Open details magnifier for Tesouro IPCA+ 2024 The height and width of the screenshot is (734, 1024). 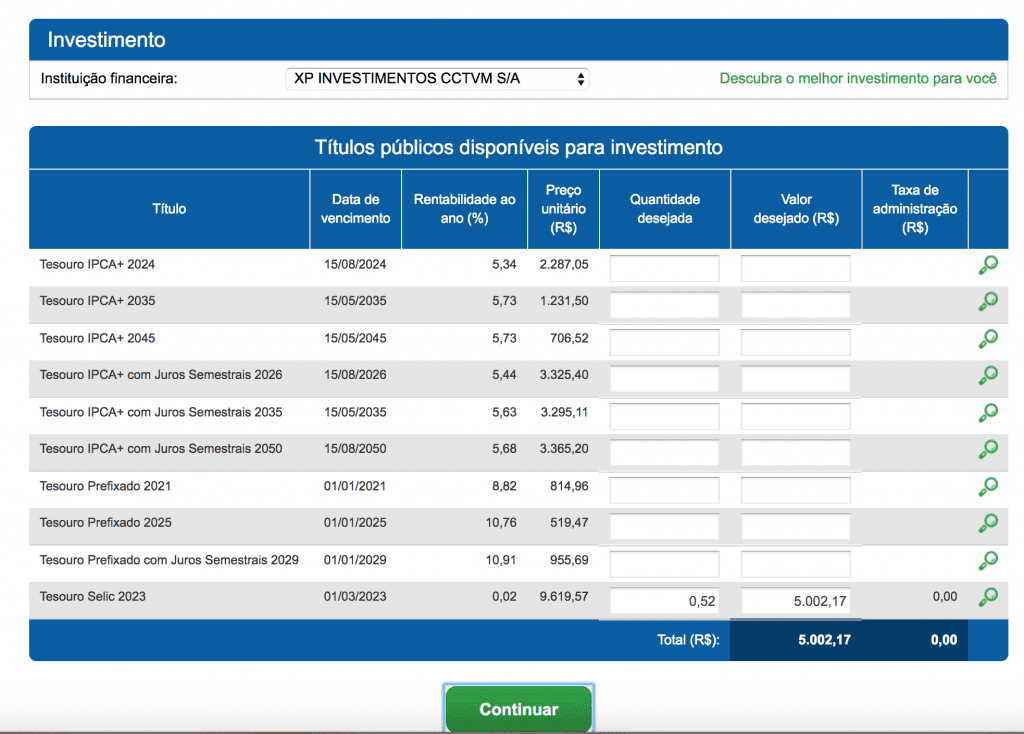click(988, 265)
